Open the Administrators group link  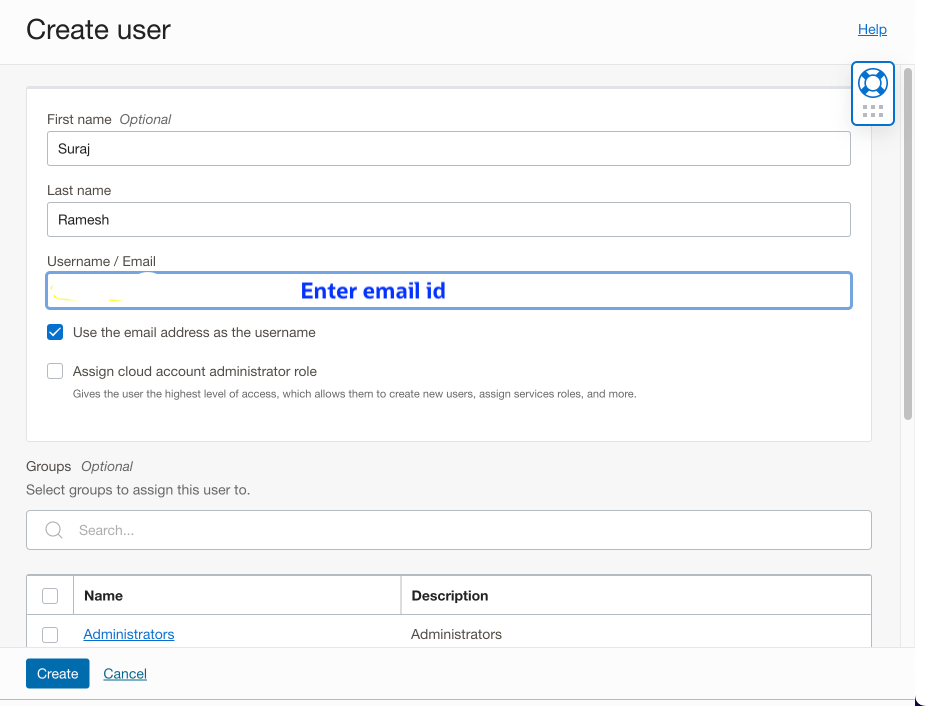pos(128,634)
